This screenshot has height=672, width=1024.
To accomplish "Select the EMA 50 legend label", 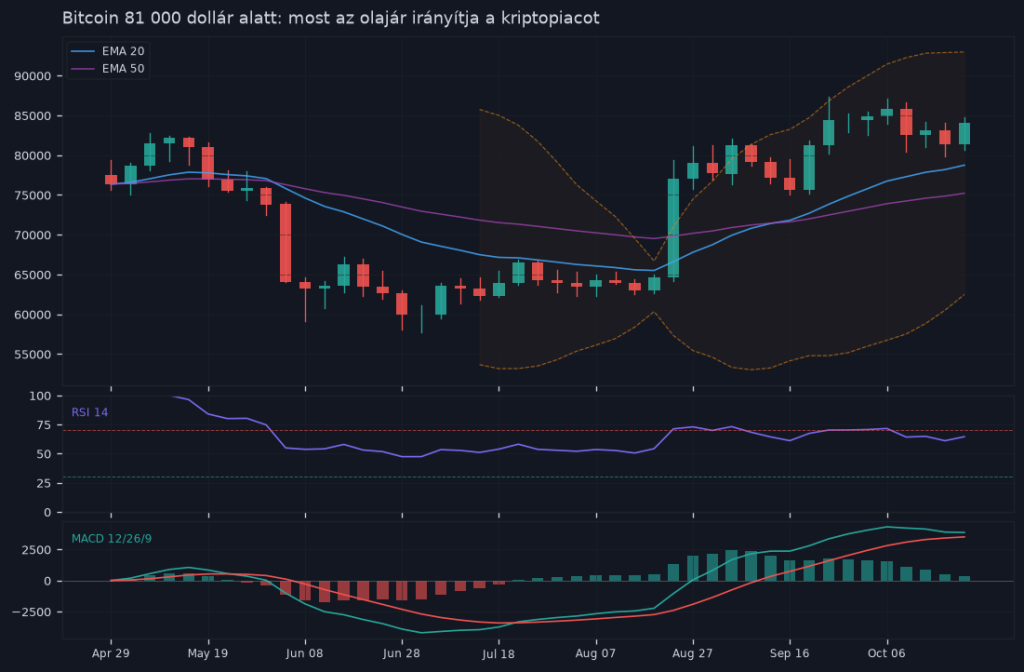I will [x=123, y=69].
